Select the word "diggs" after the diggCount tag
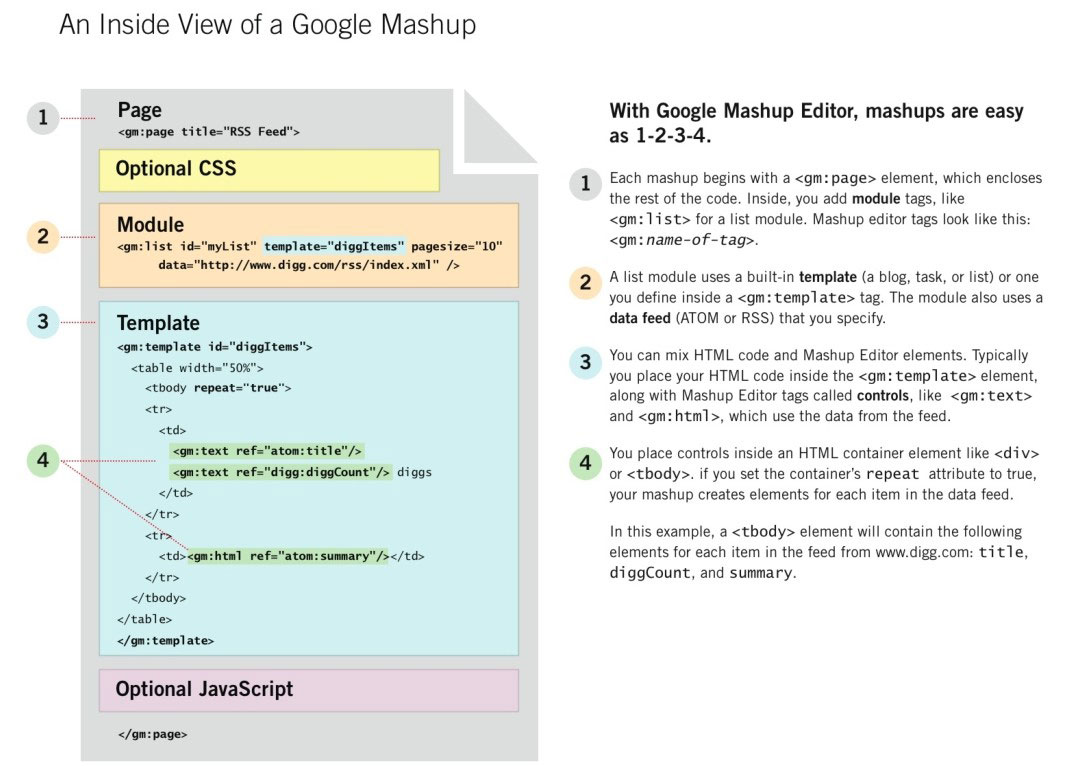Screen dimensions: 1092x766 pyautogui.click(x=414, y=472)
